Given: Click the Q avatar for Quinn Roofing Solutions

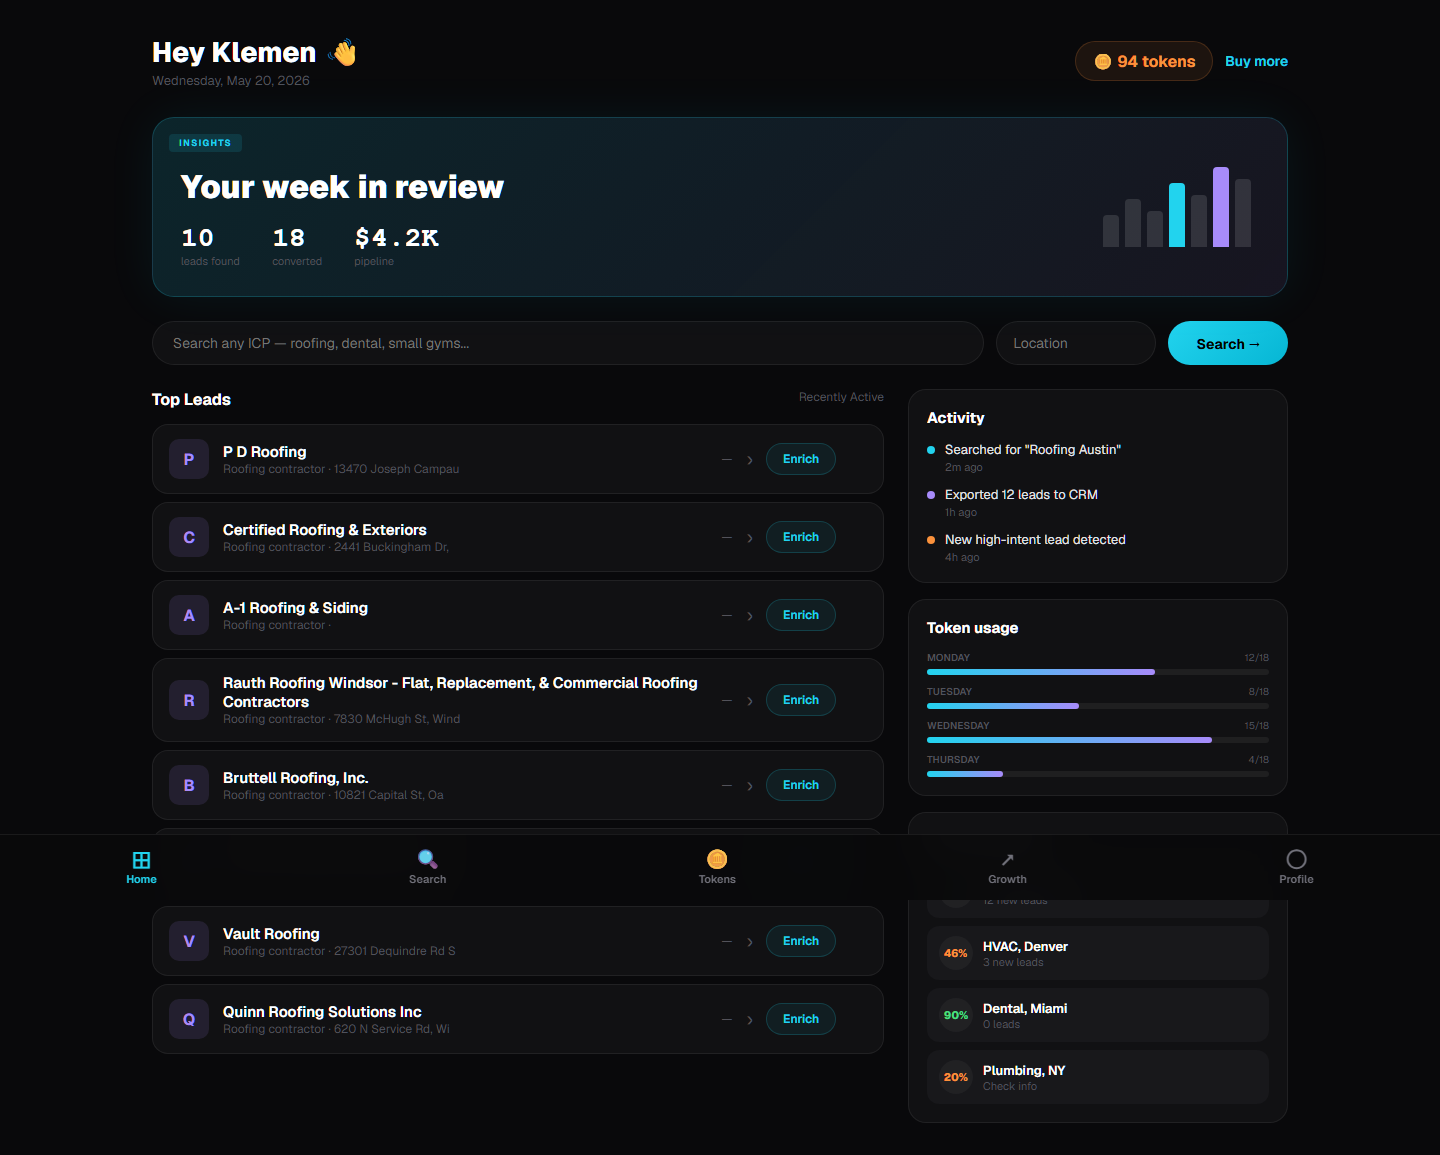Looking at the screenshot, I should point(189,1019).
